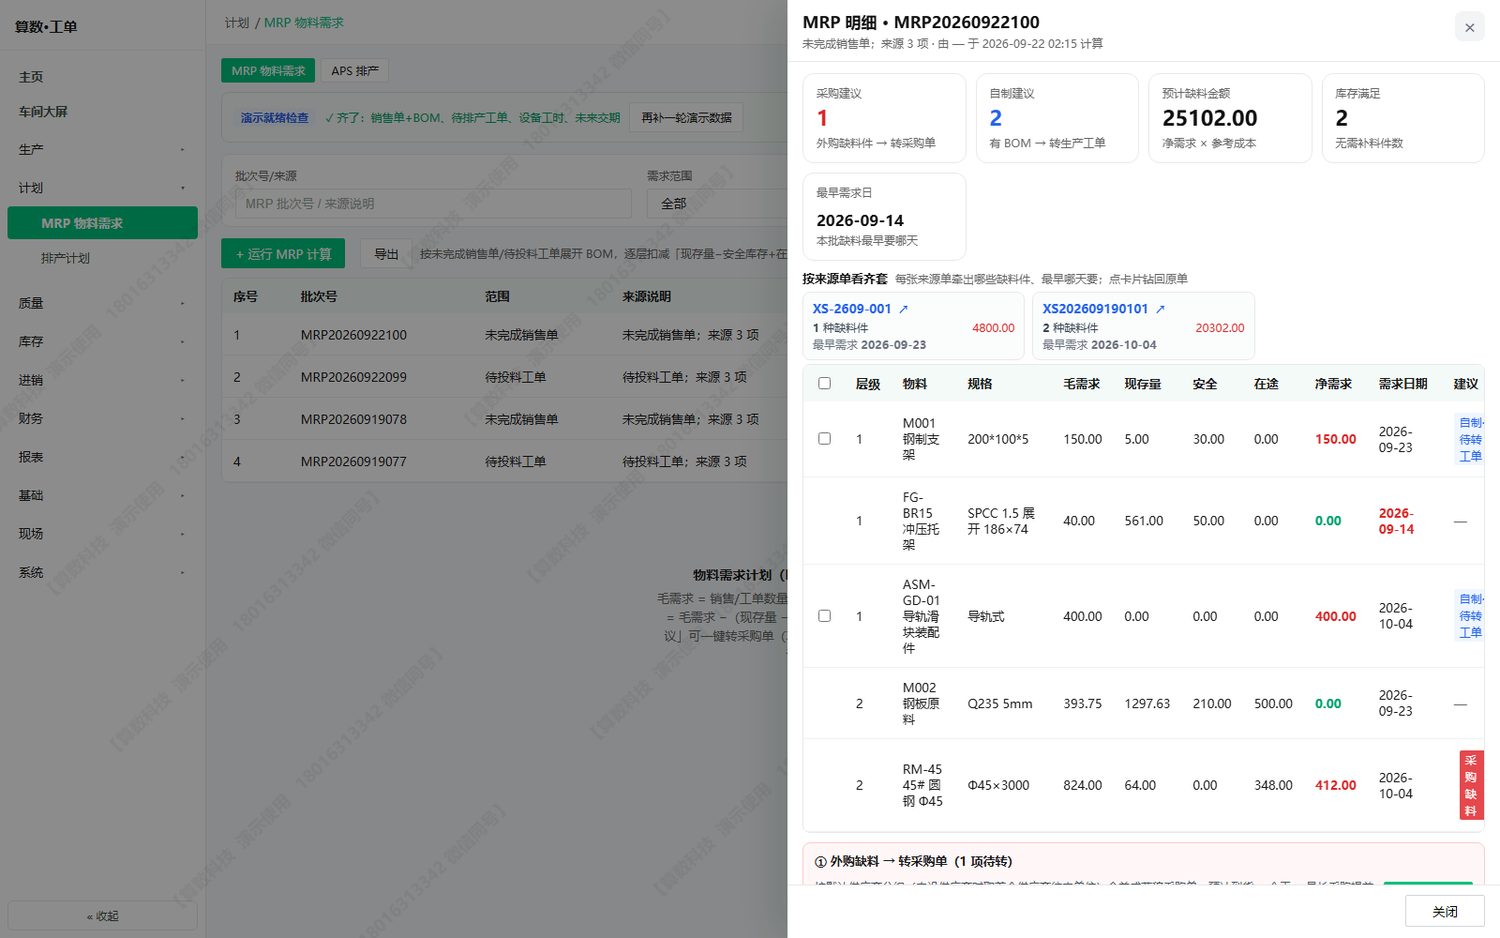The image size is (1500, 938).
Task: Click 再补一轮演示数据 button
Action: click(x=686, y=118)
